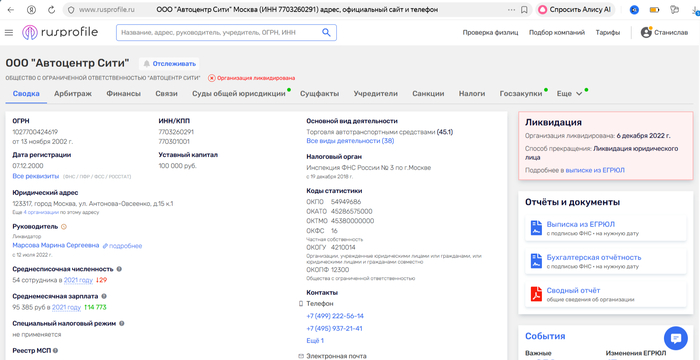
Task: Open выписке из ЕГРЮЛ link in Ликвидация box
Action: (x=595, y=170)
